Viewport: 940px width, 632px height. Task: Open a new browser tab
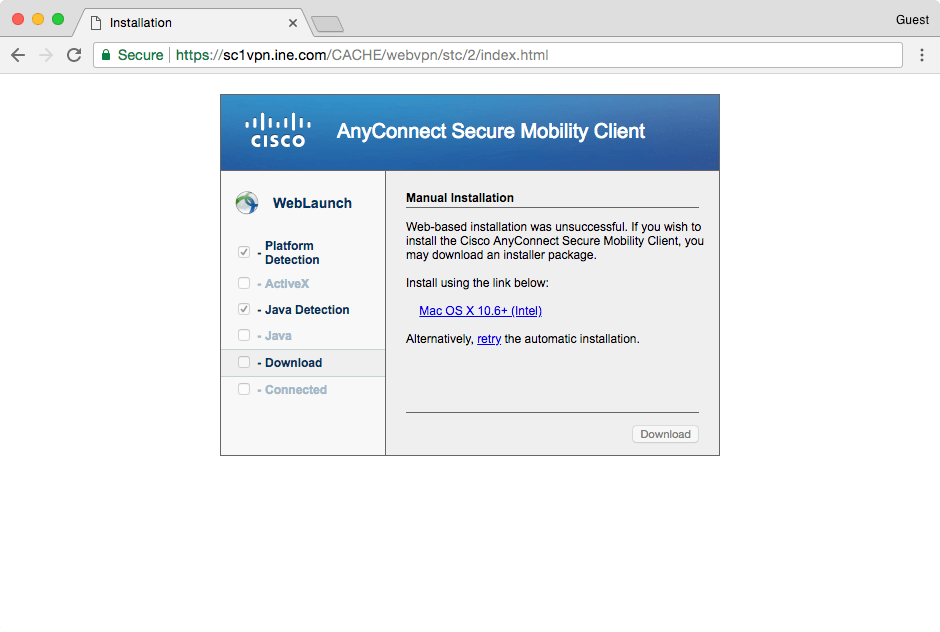[327, 22]
